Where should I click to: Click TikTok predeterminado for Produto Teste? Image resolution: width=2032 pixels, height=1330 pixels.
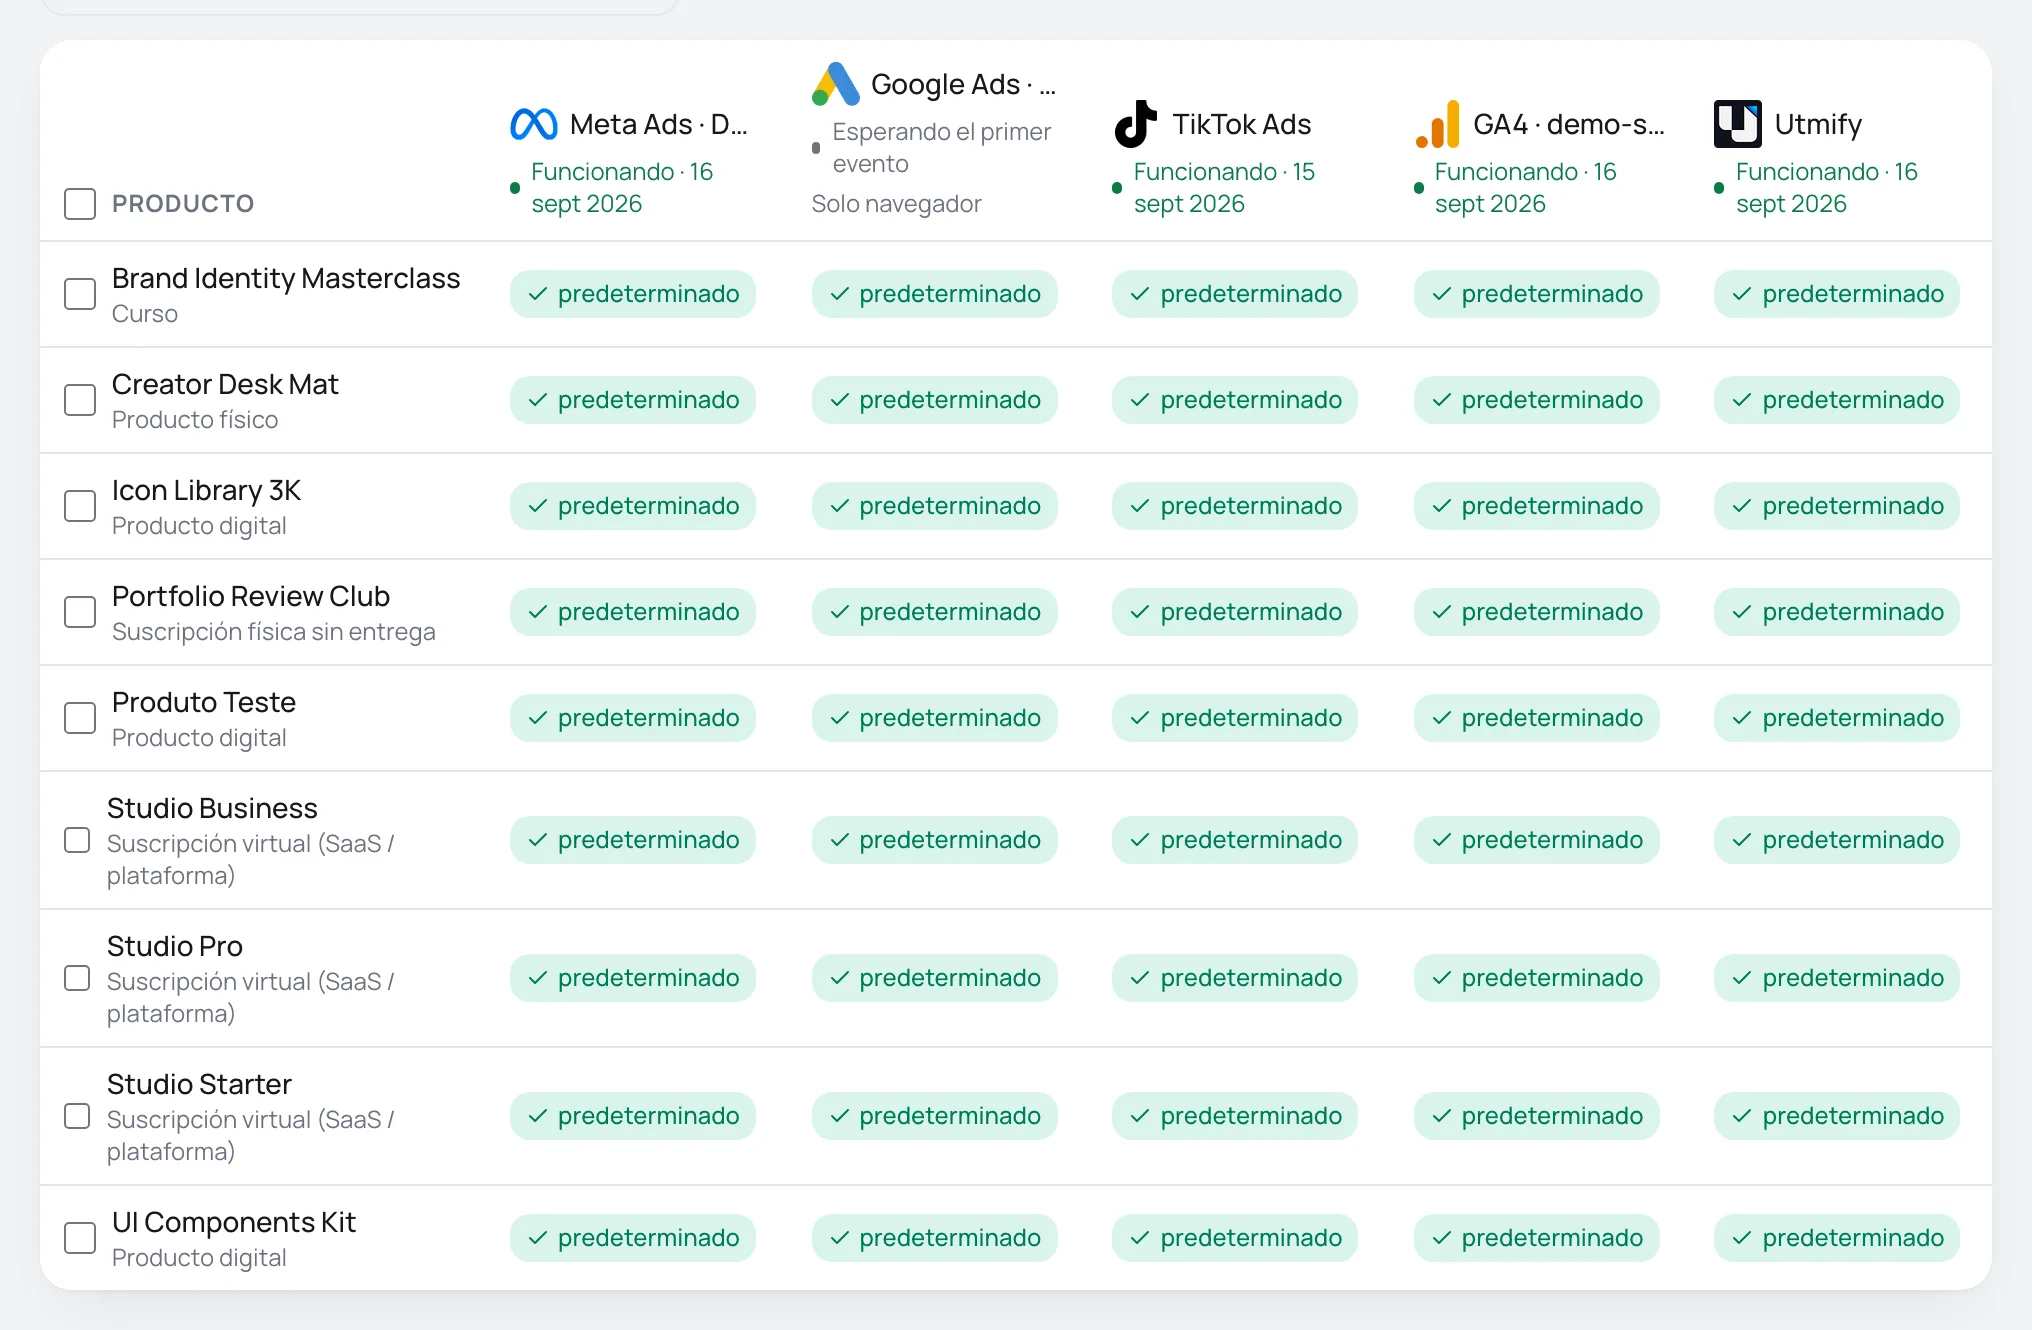pyautogui.click(x=1235, y=718)
